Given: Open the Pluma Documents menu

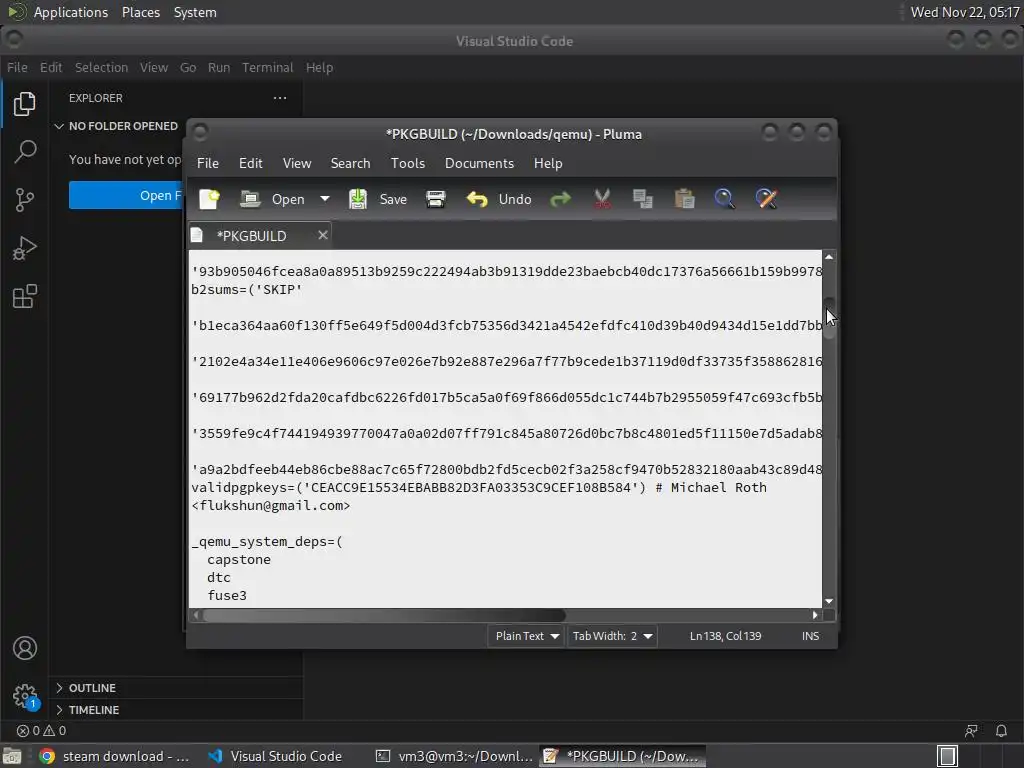Looking at the screenshot, I should 479,163.
